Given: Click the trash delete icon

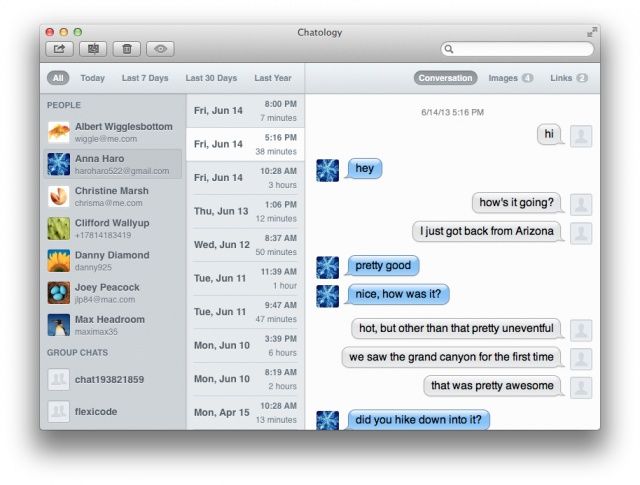Looking at the screenshot, I should [x=126, y=48].
